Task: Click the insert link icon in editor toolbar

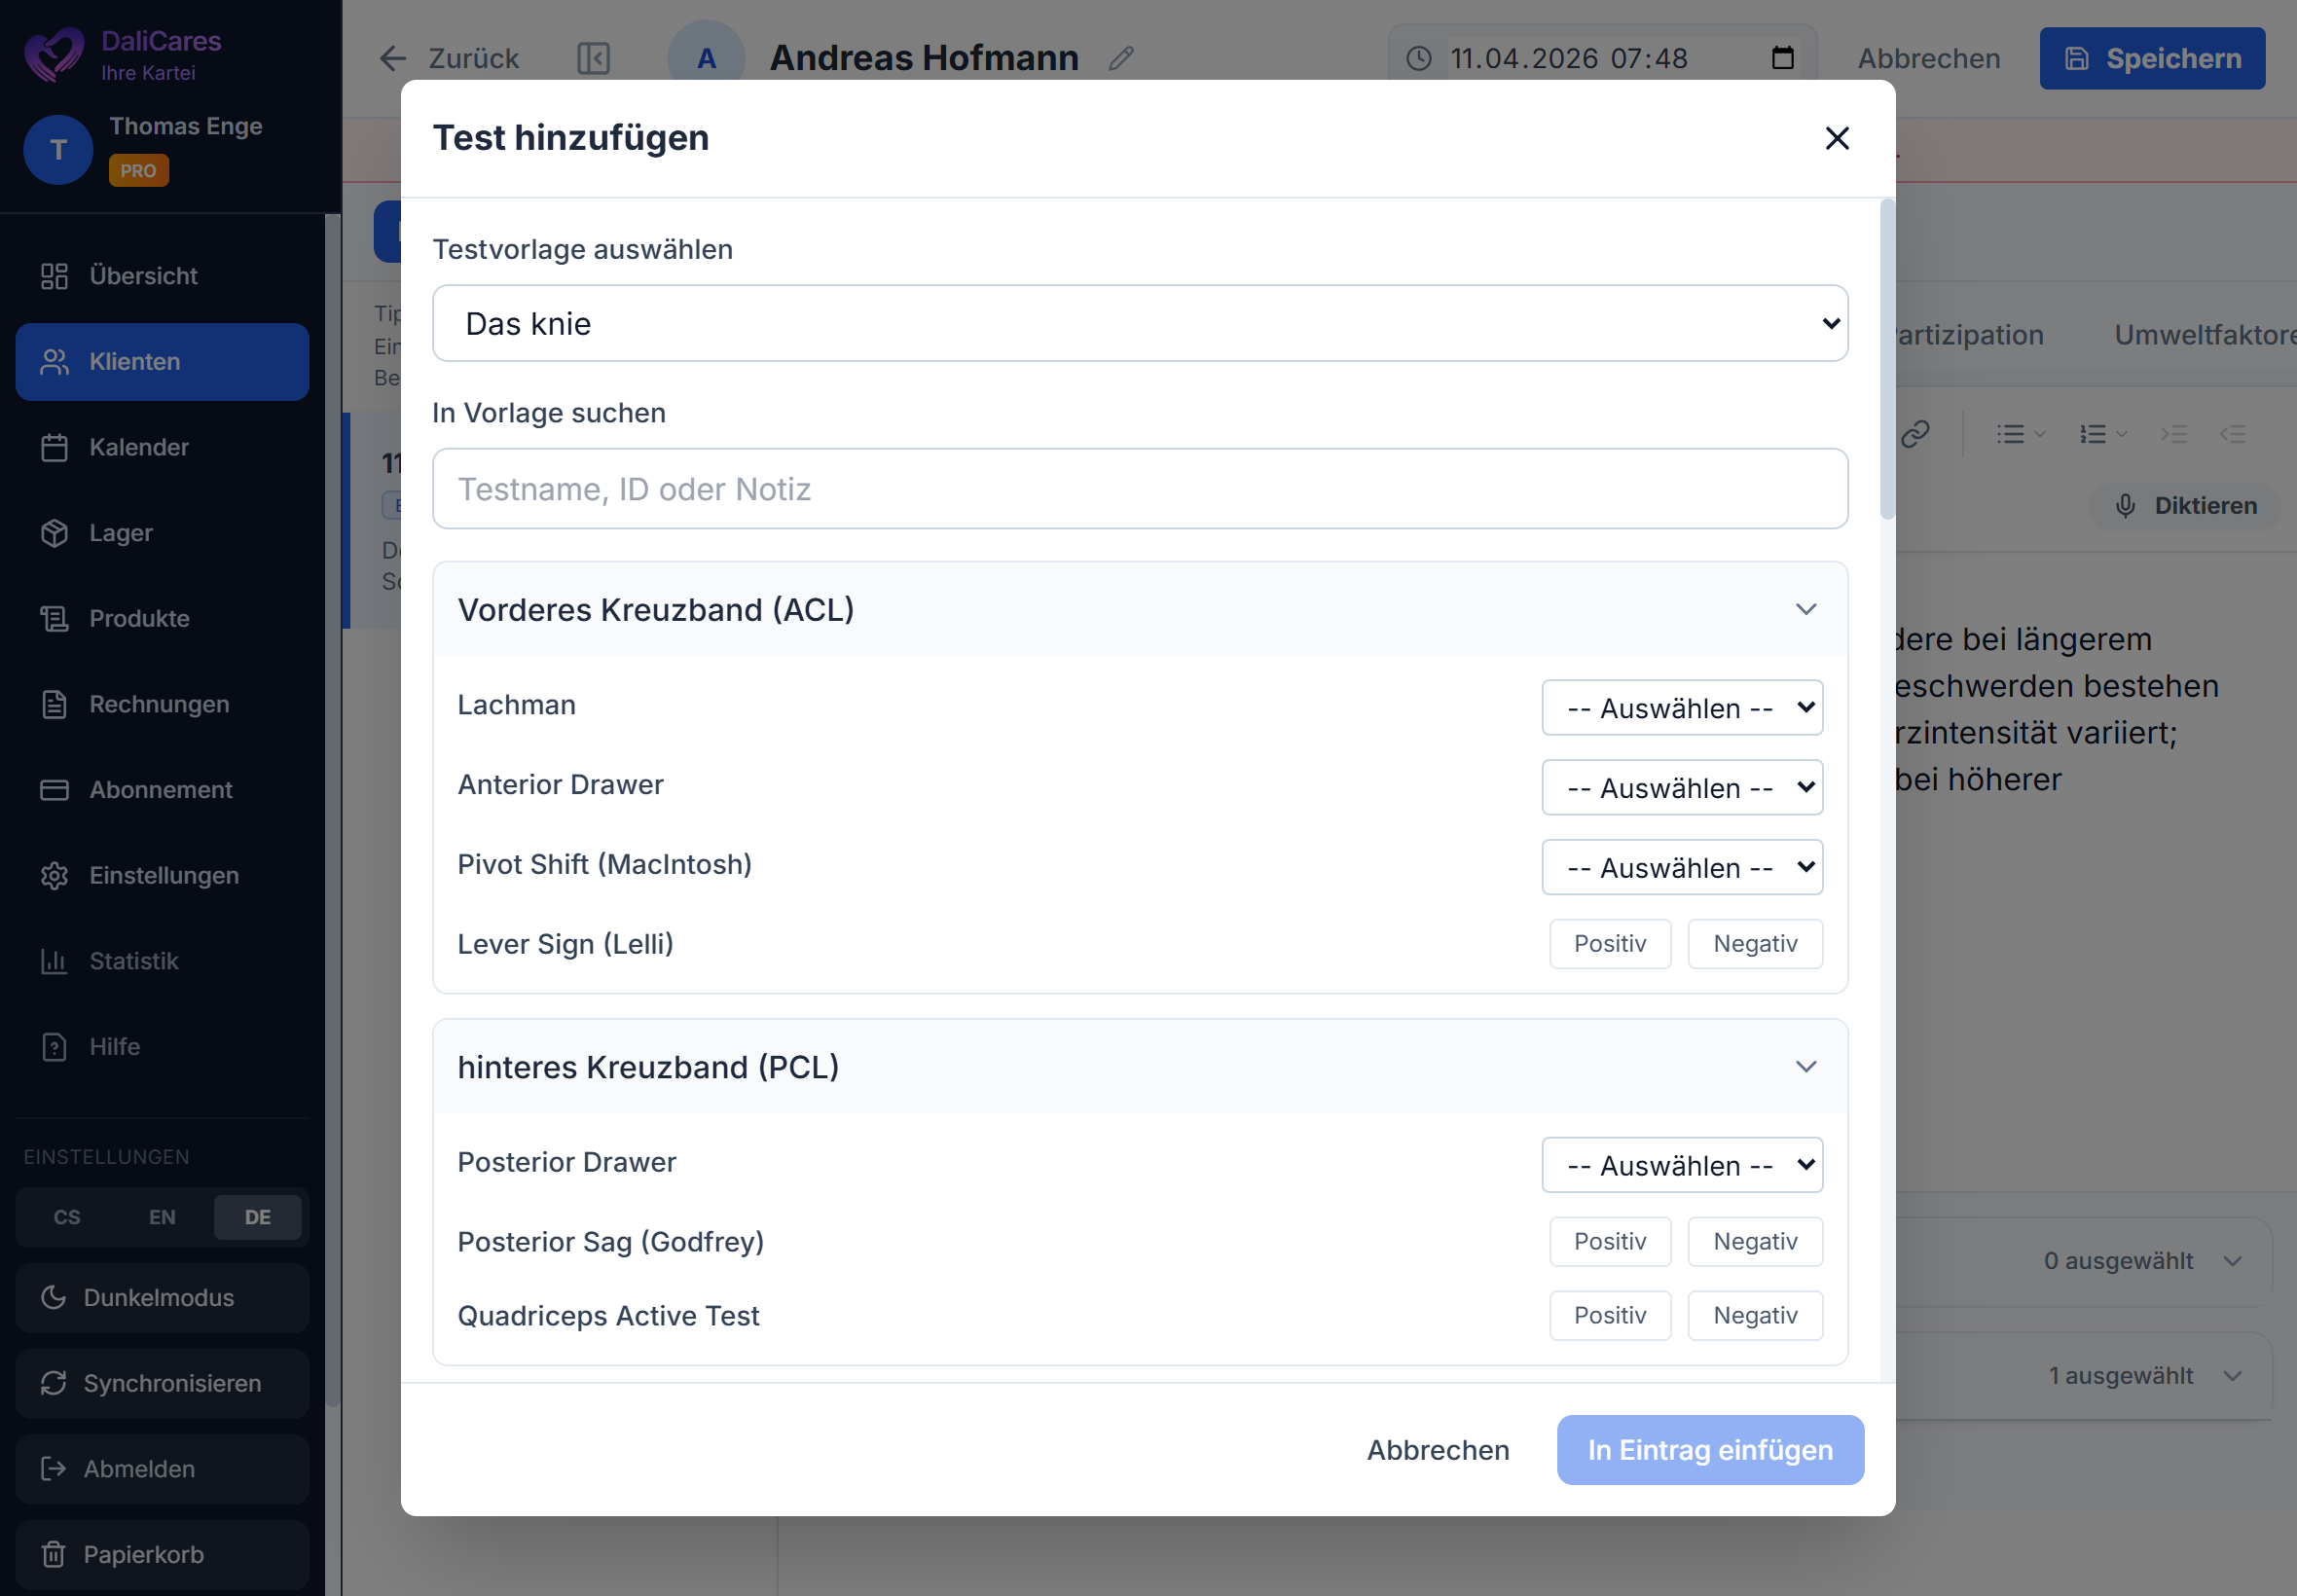Action: click(1914, 434)
